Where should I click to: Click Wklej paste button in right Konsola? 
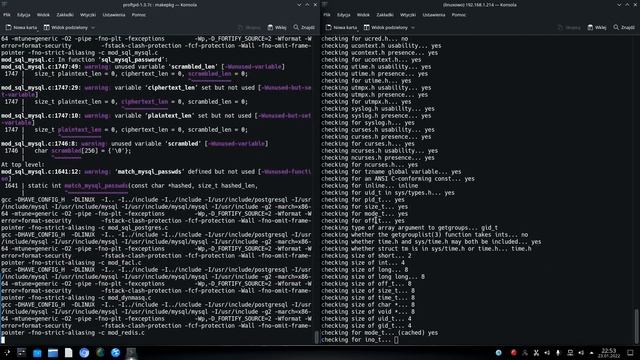[x=597, y=27]
